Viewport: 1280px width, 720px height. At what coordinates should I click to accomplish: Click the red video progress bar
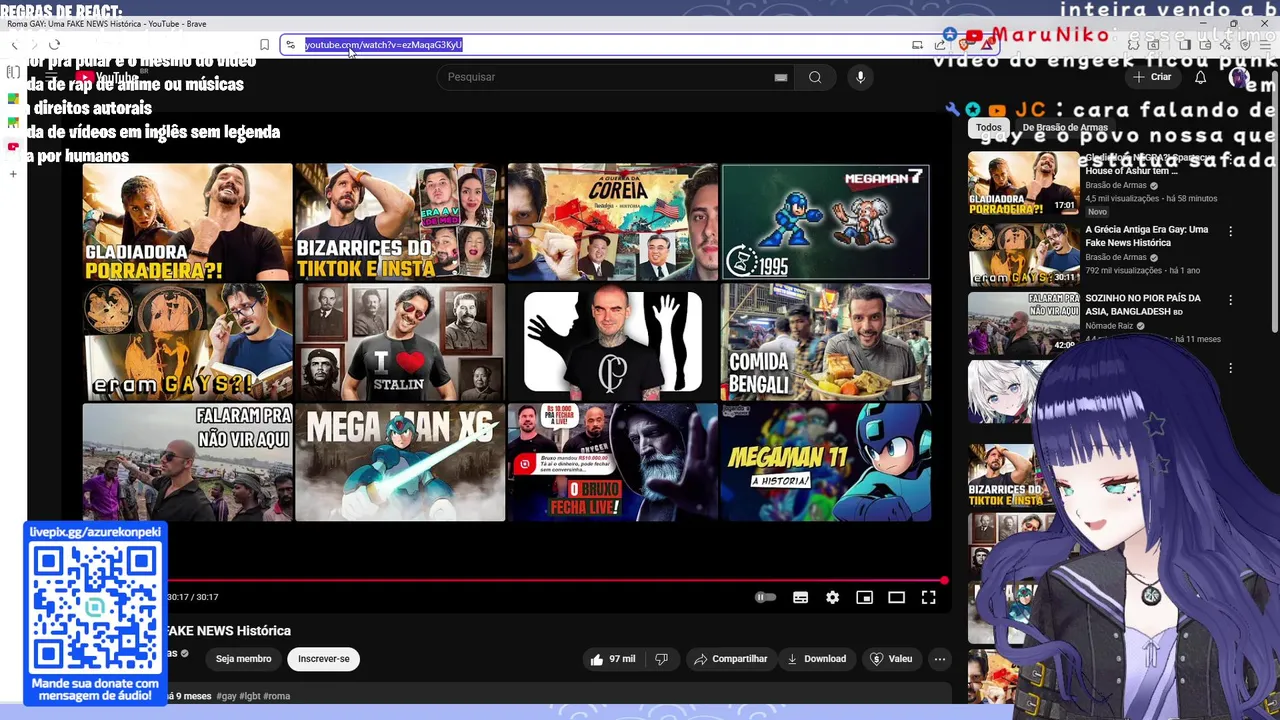tap(556, 580)
